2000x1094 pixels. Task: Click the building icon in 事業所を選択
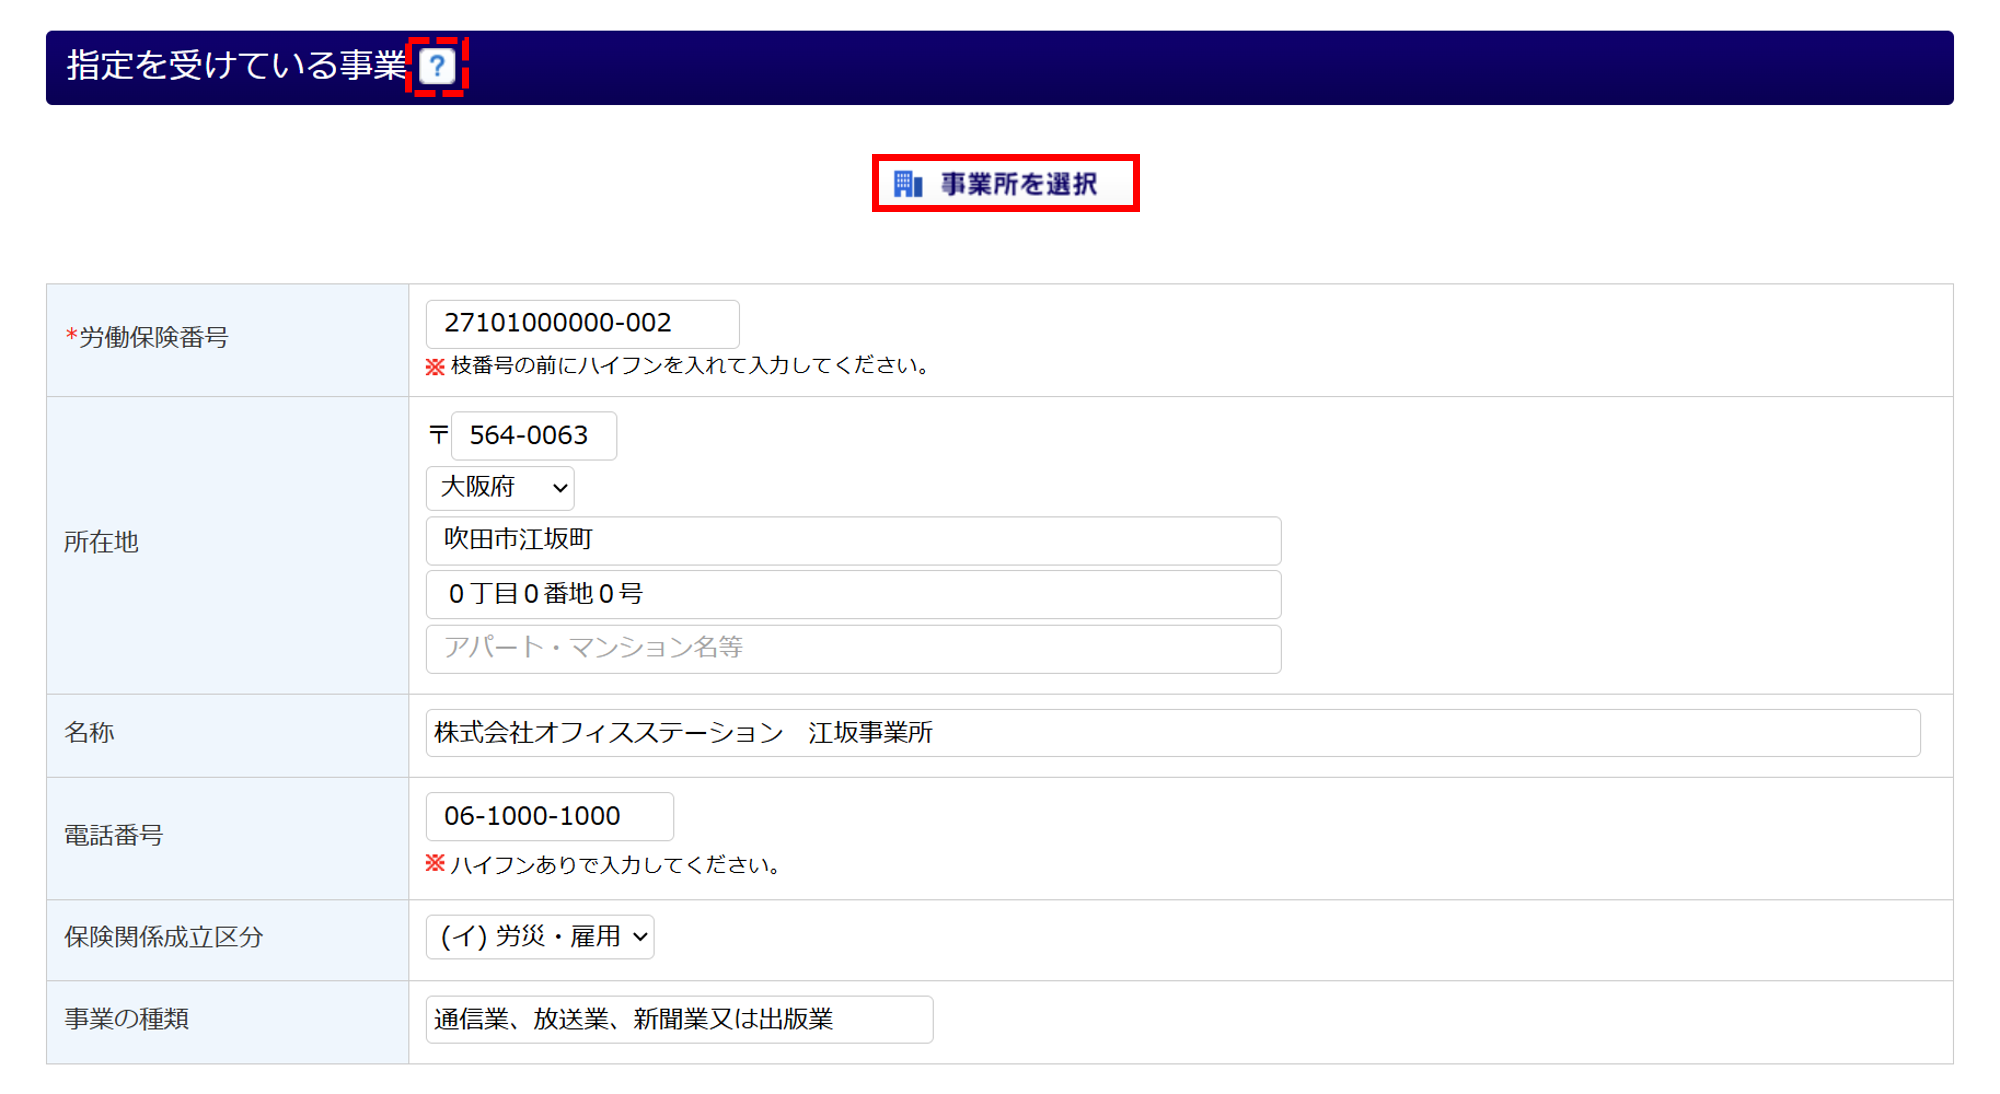tap(908, 184)
